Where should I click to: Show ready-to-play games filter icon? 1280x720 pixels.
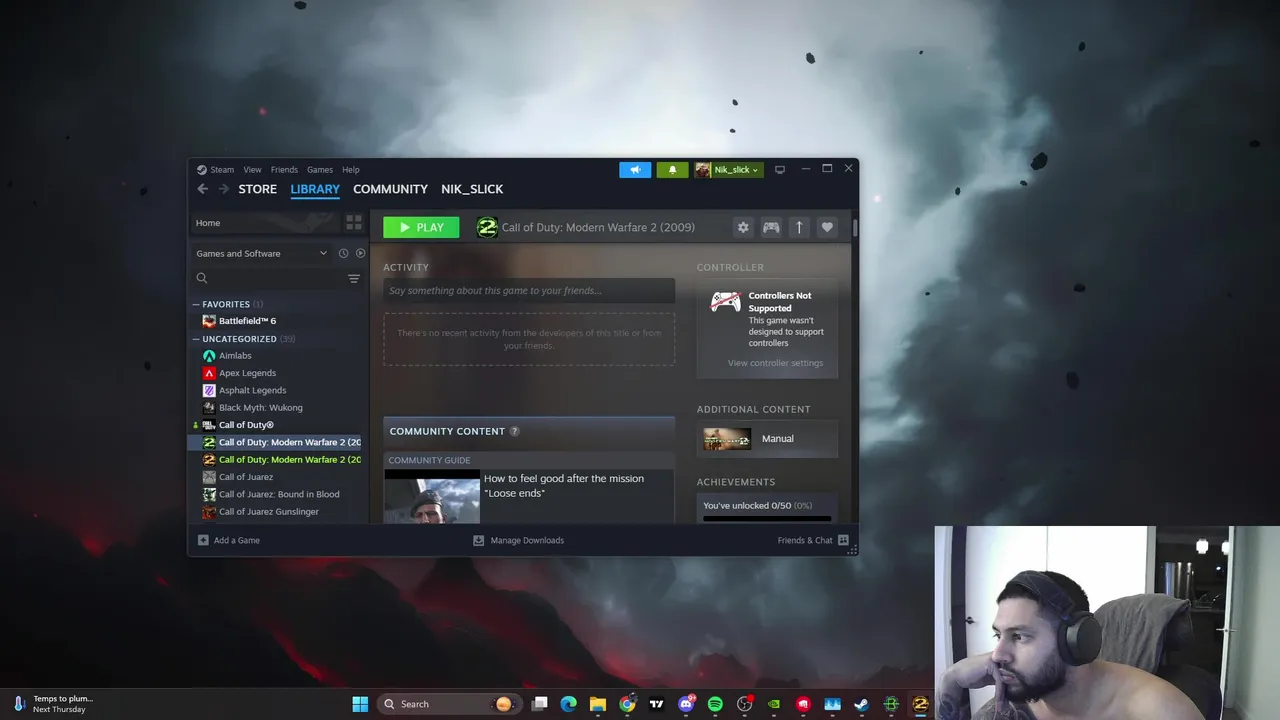pos(360,253)
